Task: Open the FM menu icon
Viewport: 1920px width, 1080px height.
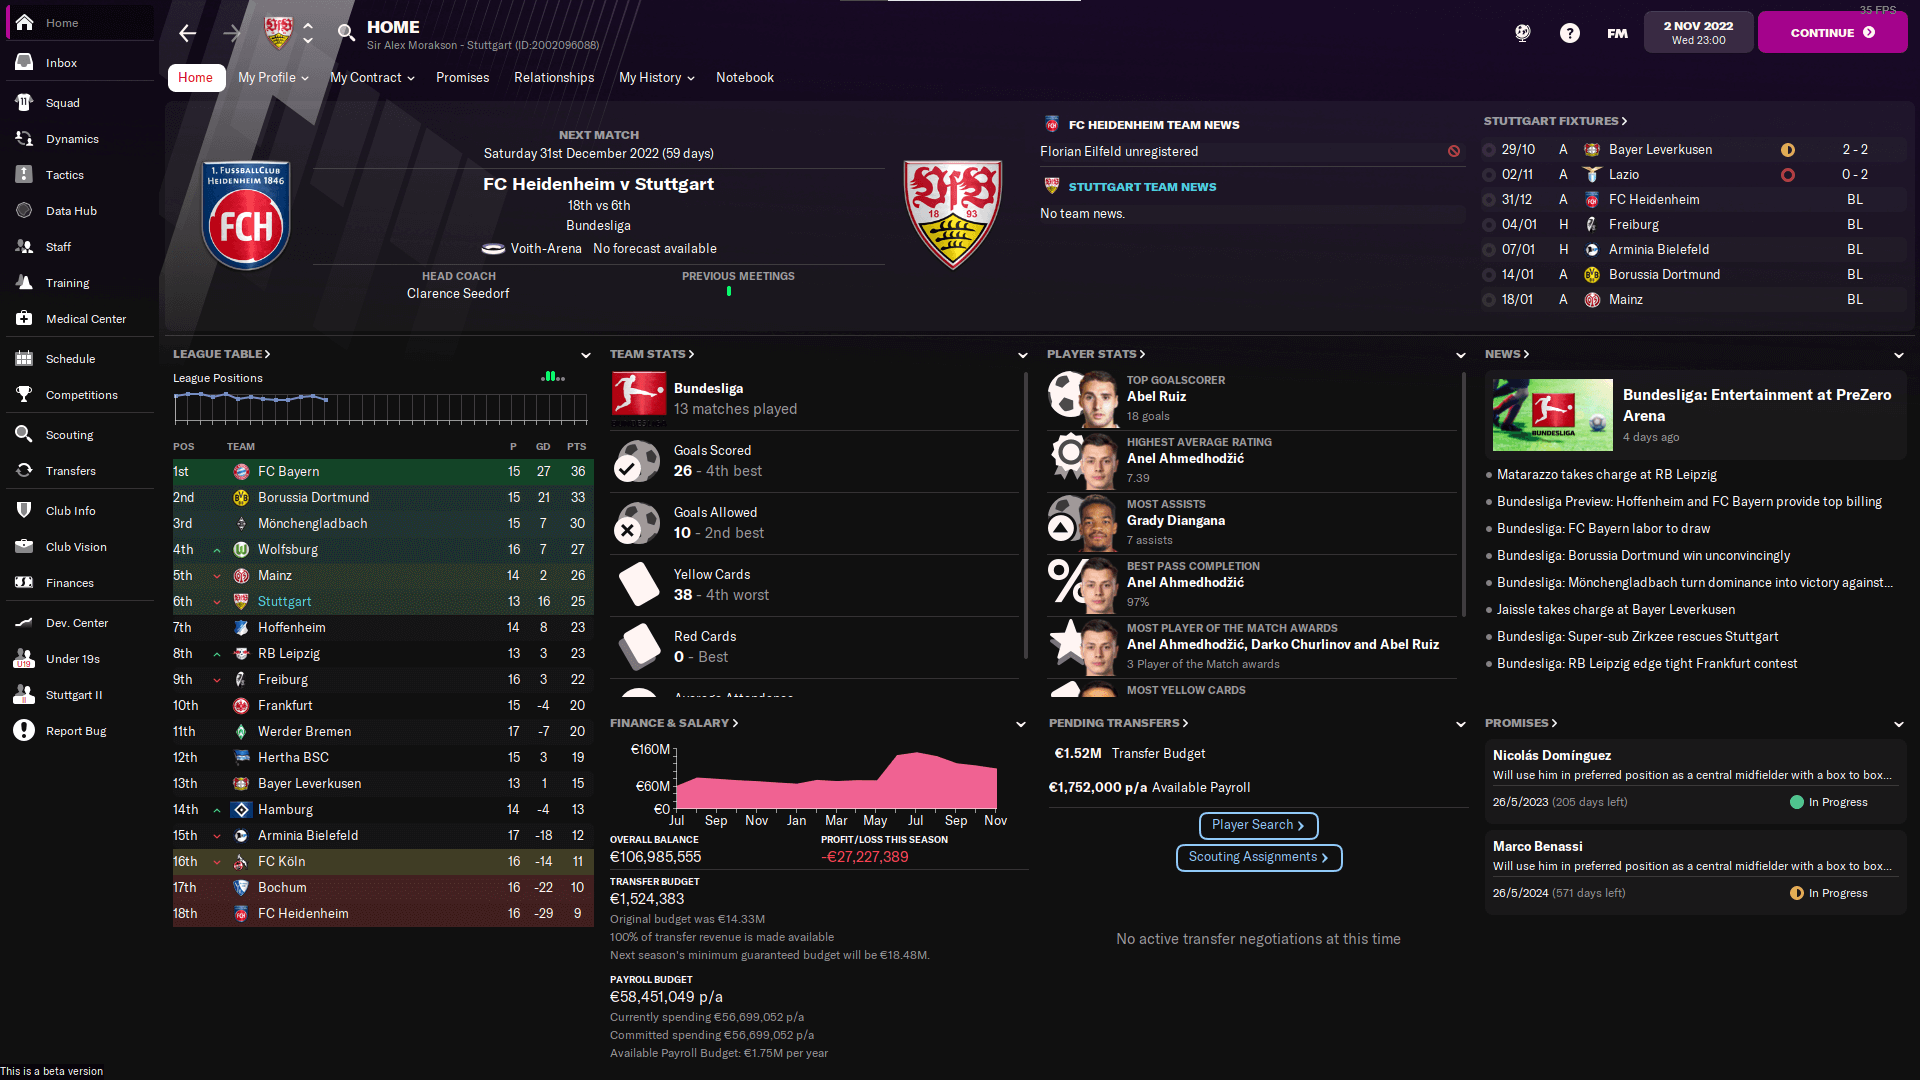Action: (1617, 33)
